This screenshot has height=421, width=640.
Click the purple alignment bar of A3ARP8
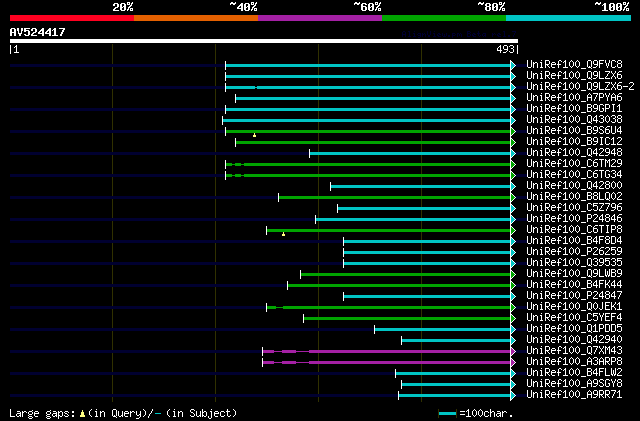(387, 363)
